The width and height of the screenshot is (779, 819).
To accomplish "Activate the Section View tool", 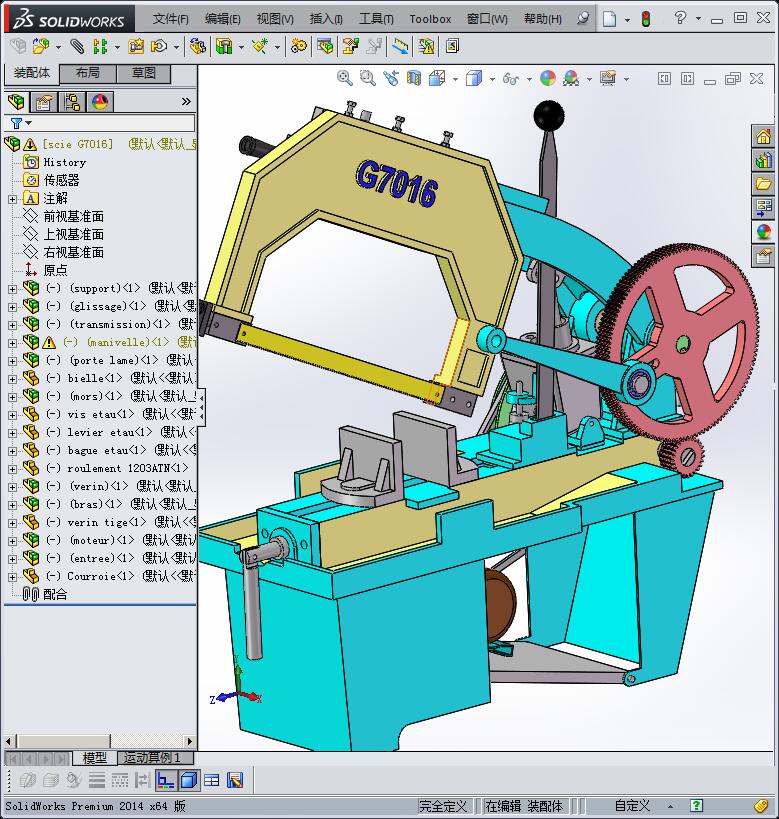I will point(414,78).
